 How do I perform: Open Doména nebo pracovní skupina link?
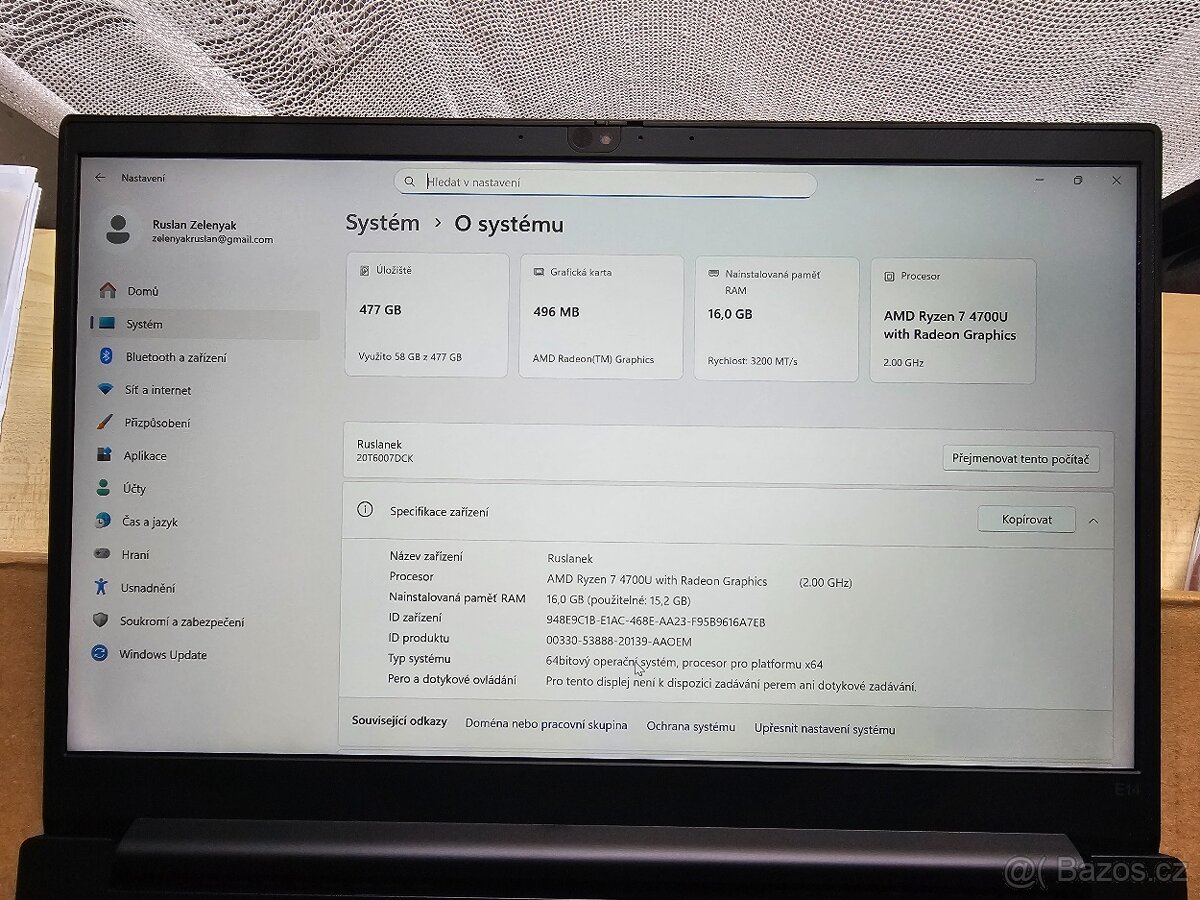546,725
